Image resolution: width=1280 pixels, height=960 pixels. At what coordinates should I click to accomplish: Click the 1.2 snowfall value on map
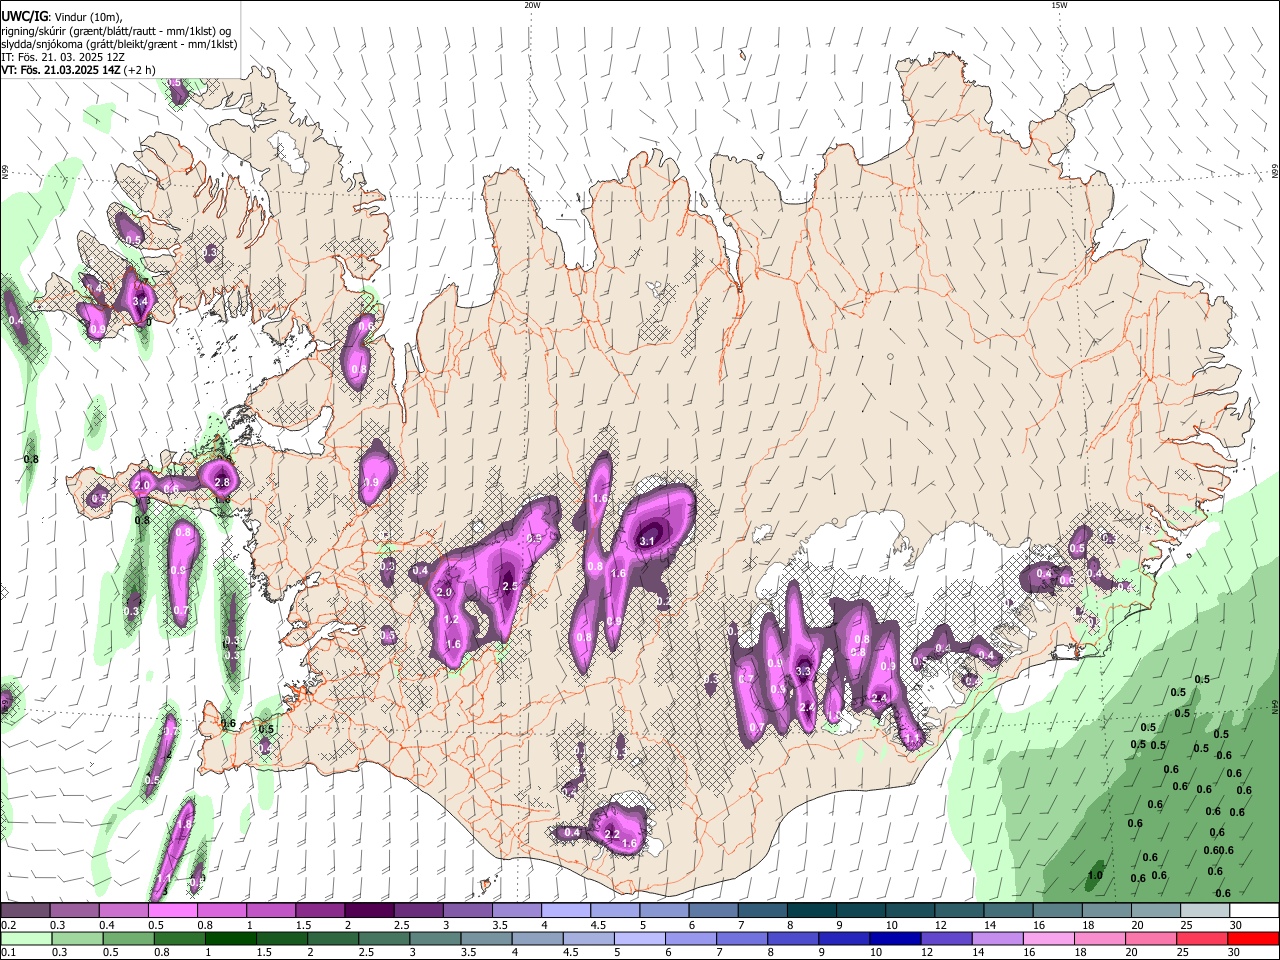click(x=451, y=620)
